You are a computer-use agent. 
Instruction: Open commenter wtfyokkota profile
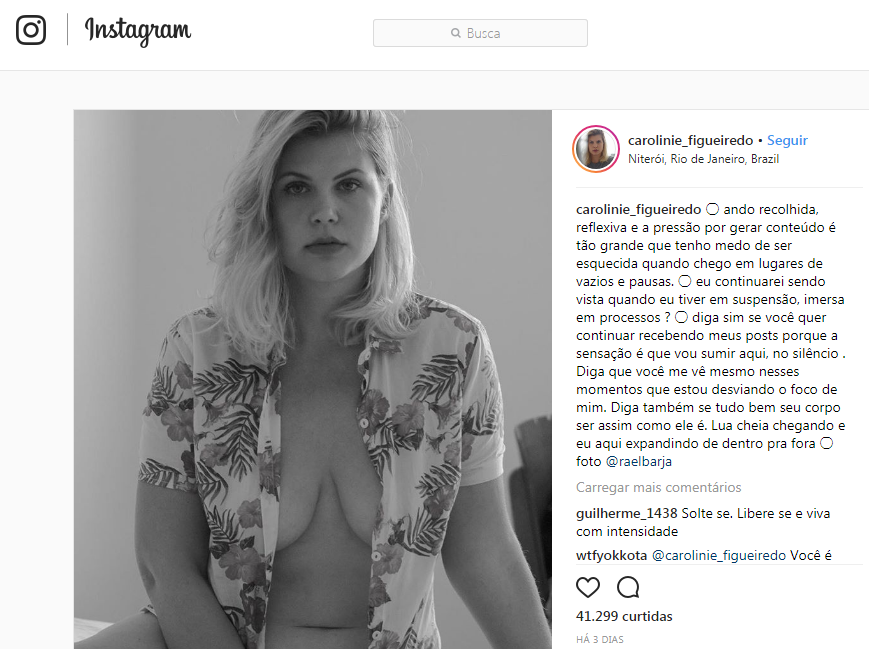click(611, 555)
